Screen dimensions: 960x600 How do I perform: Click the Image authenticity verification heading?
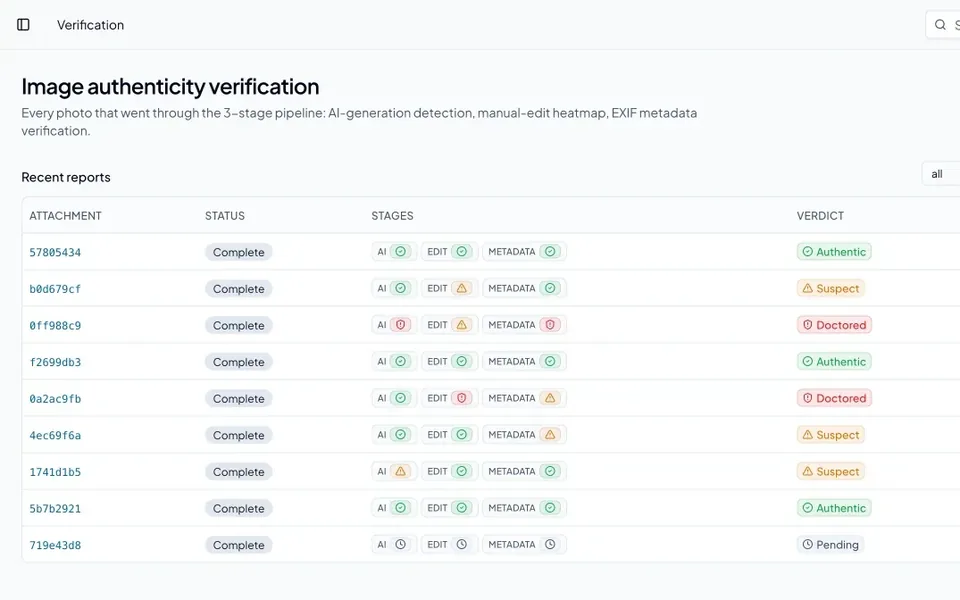pos(170,87)
